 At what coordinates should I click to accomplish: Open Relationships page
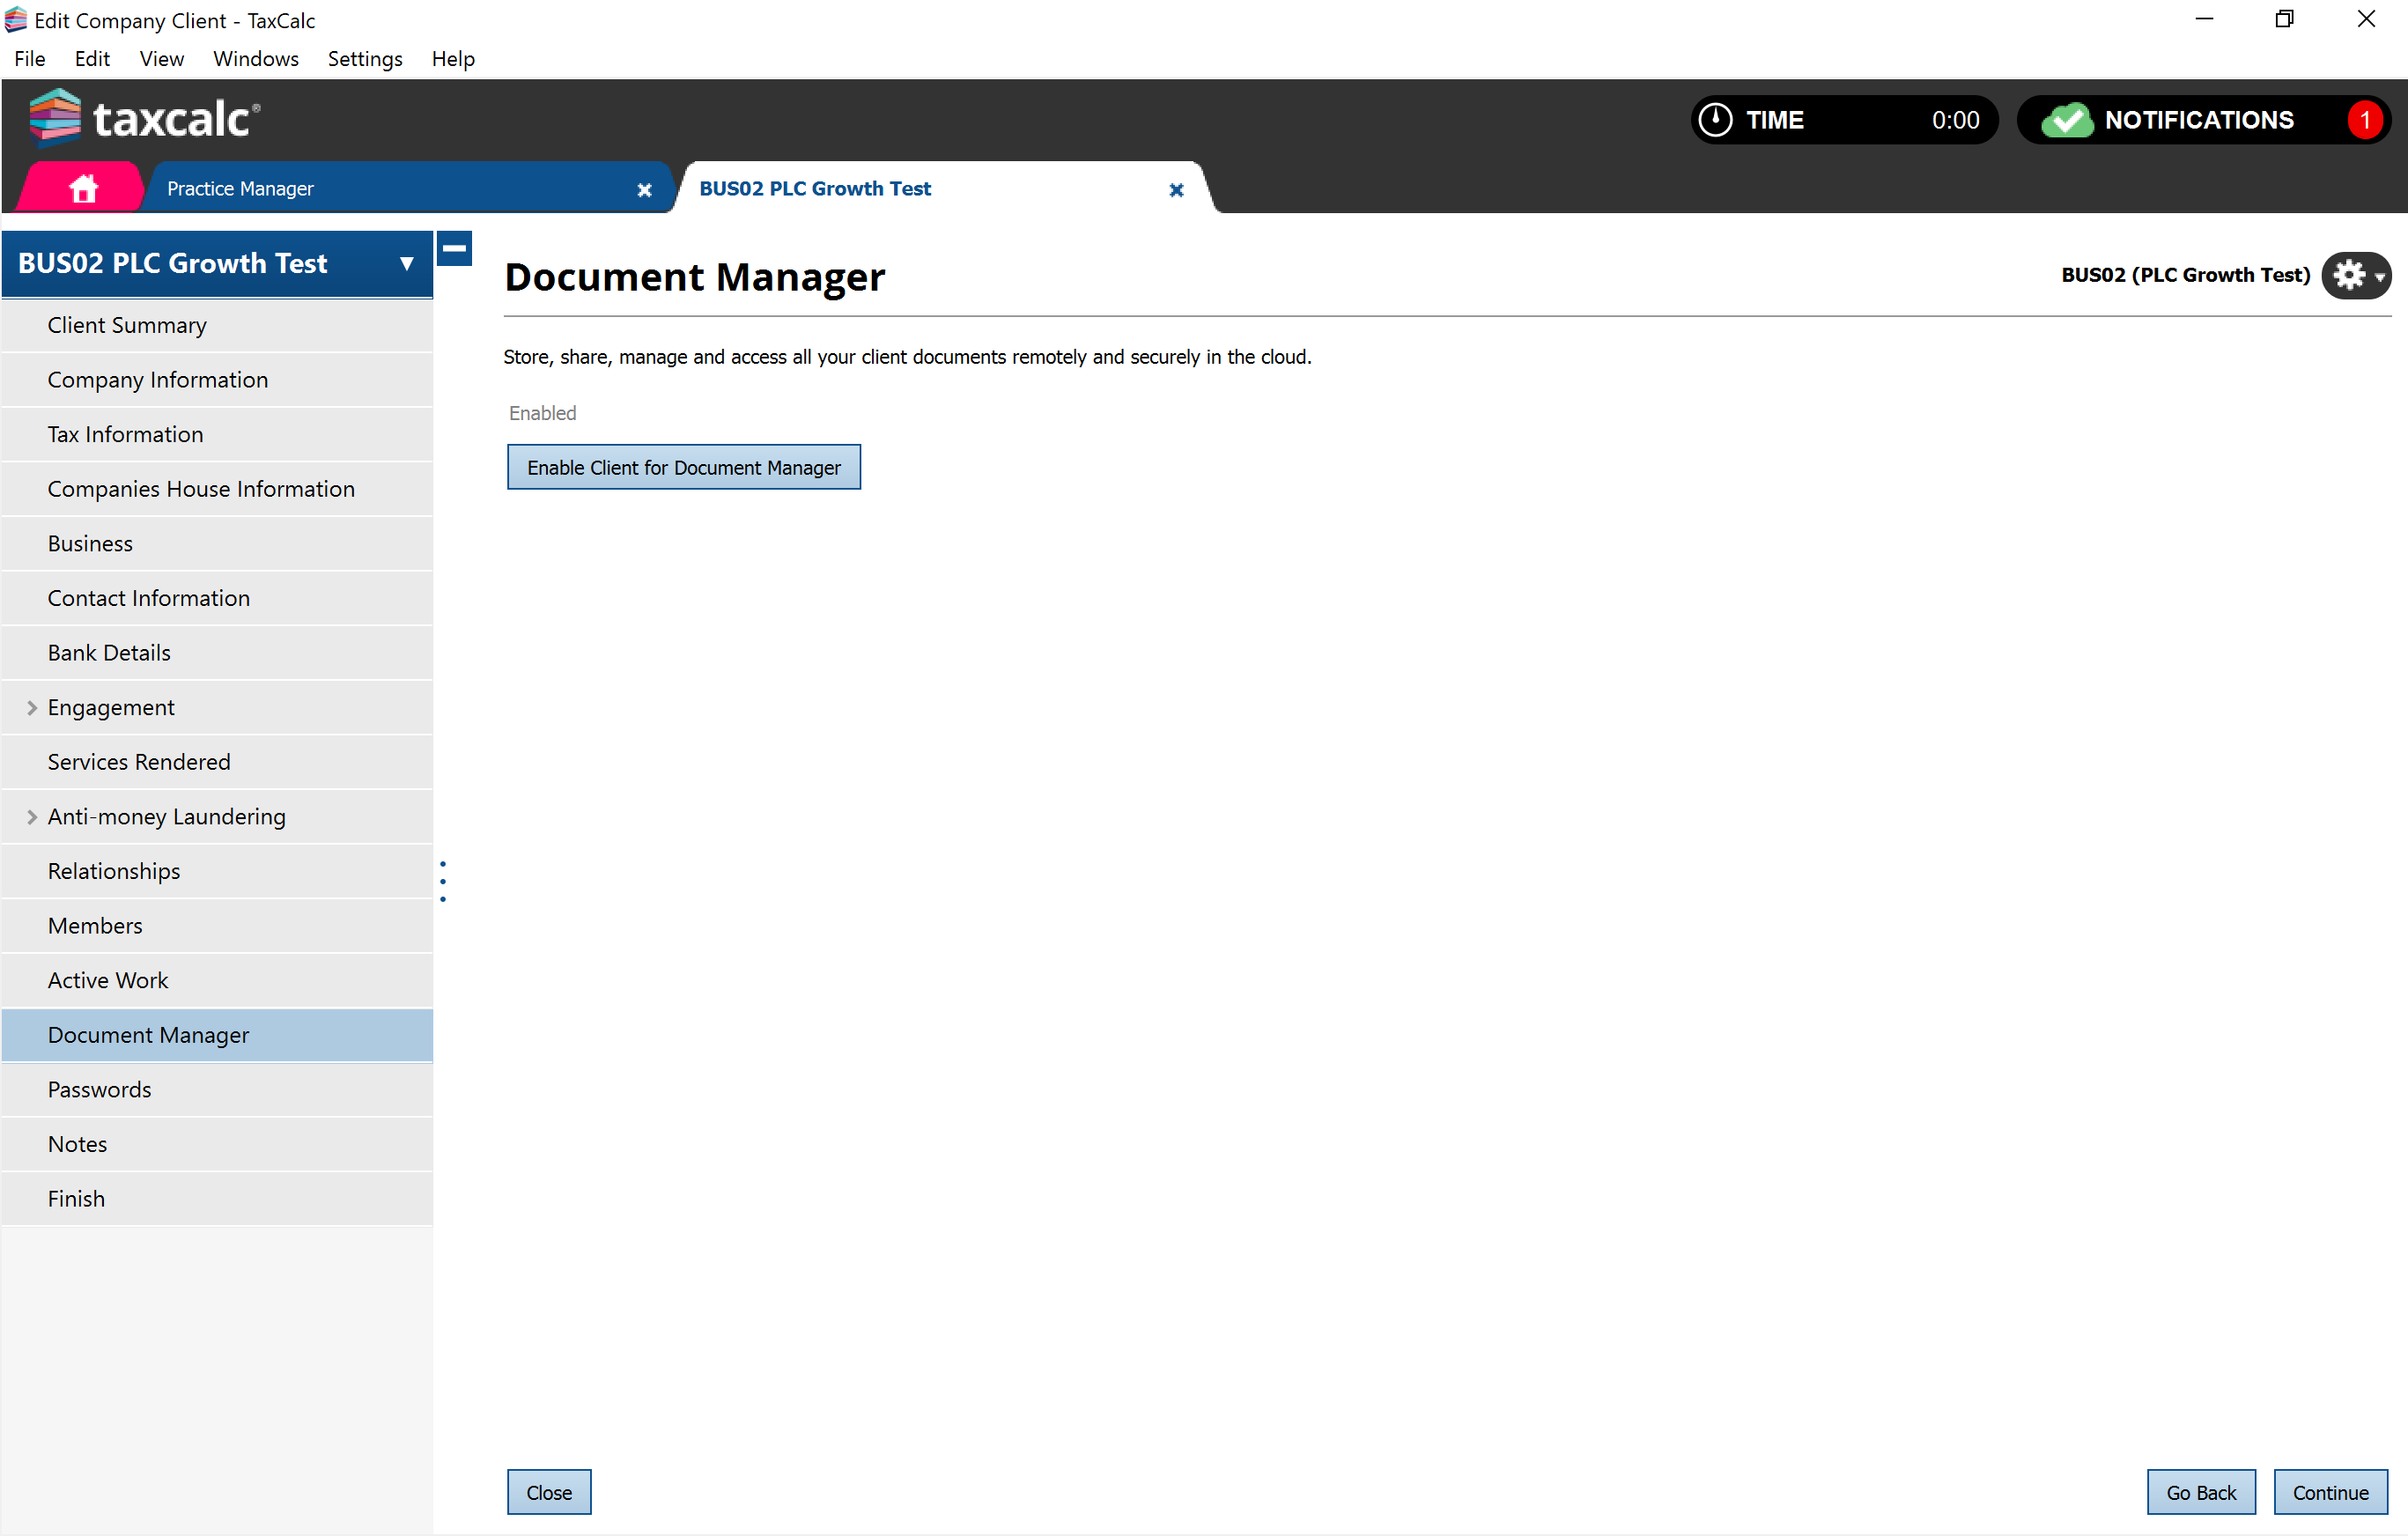[217, 871]
